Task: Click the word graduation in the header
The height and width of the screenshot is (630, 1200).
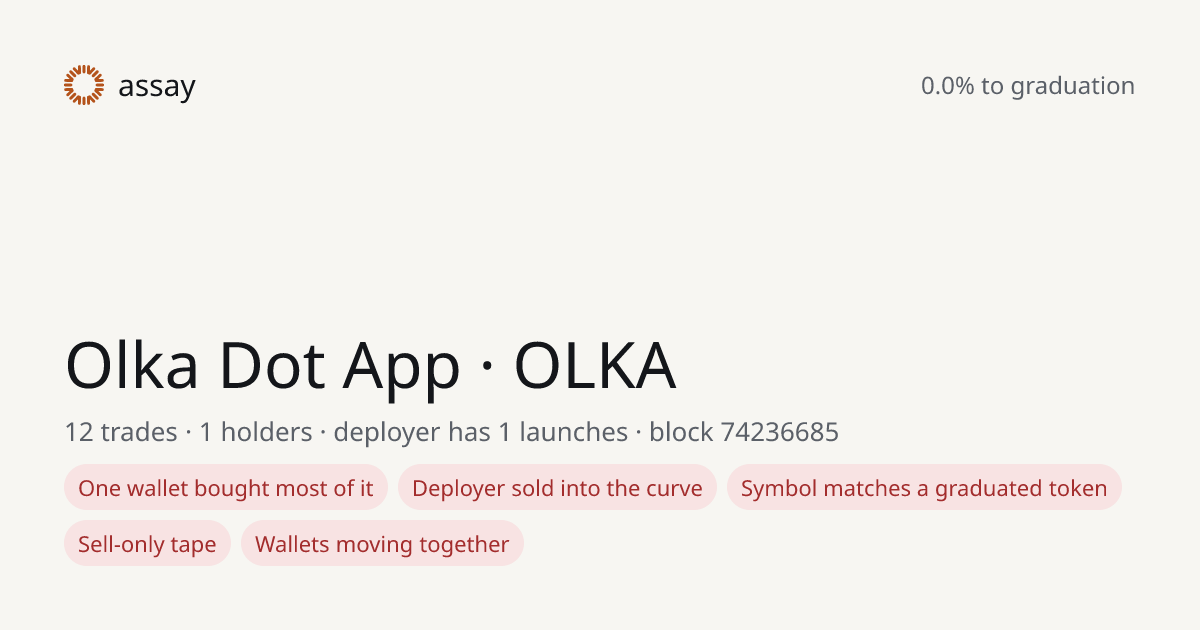Action: pos(1072,87)
